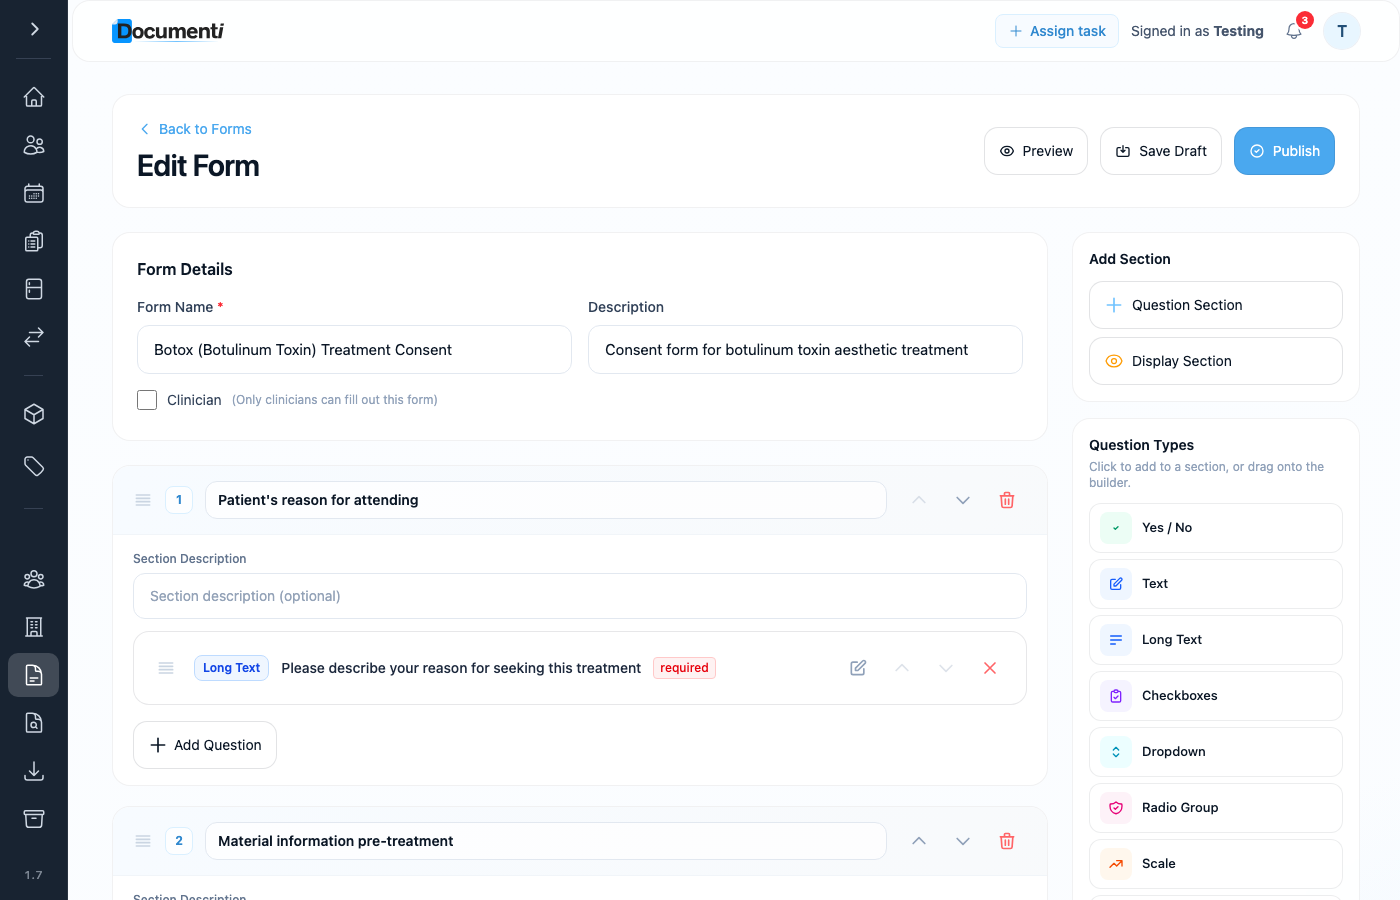Open the document search icon in sidebar
The height and width of the screenshot is (900, 1400).
tap(34, 723)
